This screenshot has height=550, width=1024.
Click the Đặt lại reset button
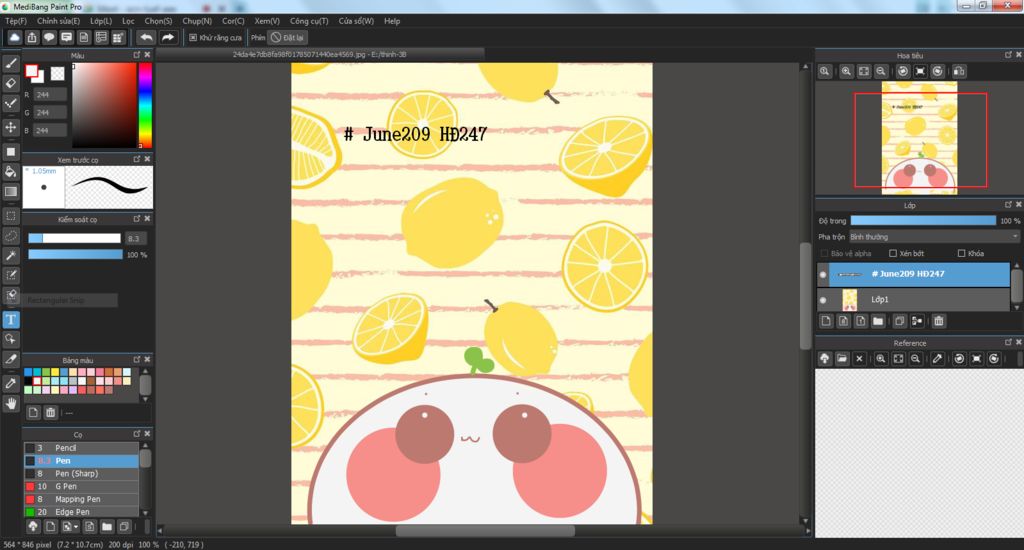tap(288, 38)
